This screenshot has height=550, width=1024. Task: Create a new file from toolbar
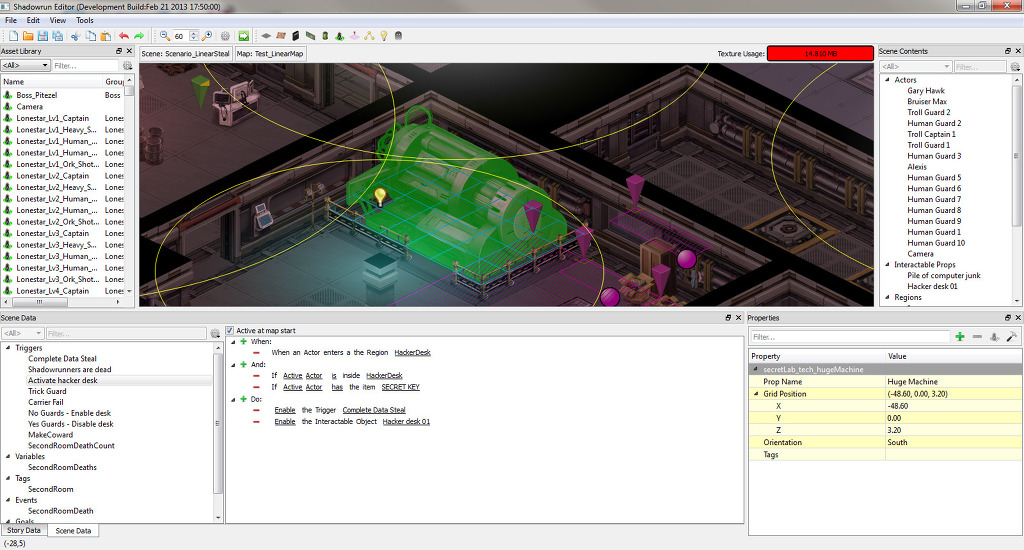coord(13,36)
